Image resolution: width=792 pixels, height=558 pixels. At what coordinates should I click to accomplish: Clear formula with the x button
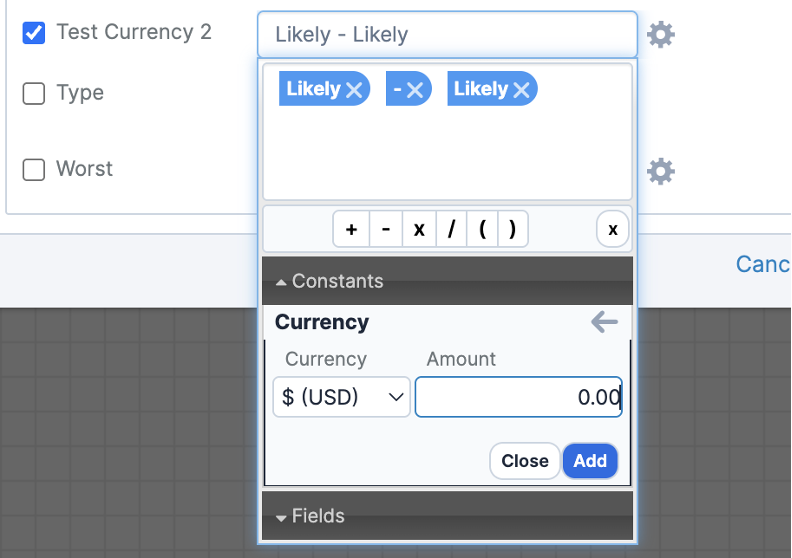pos(612,229)
